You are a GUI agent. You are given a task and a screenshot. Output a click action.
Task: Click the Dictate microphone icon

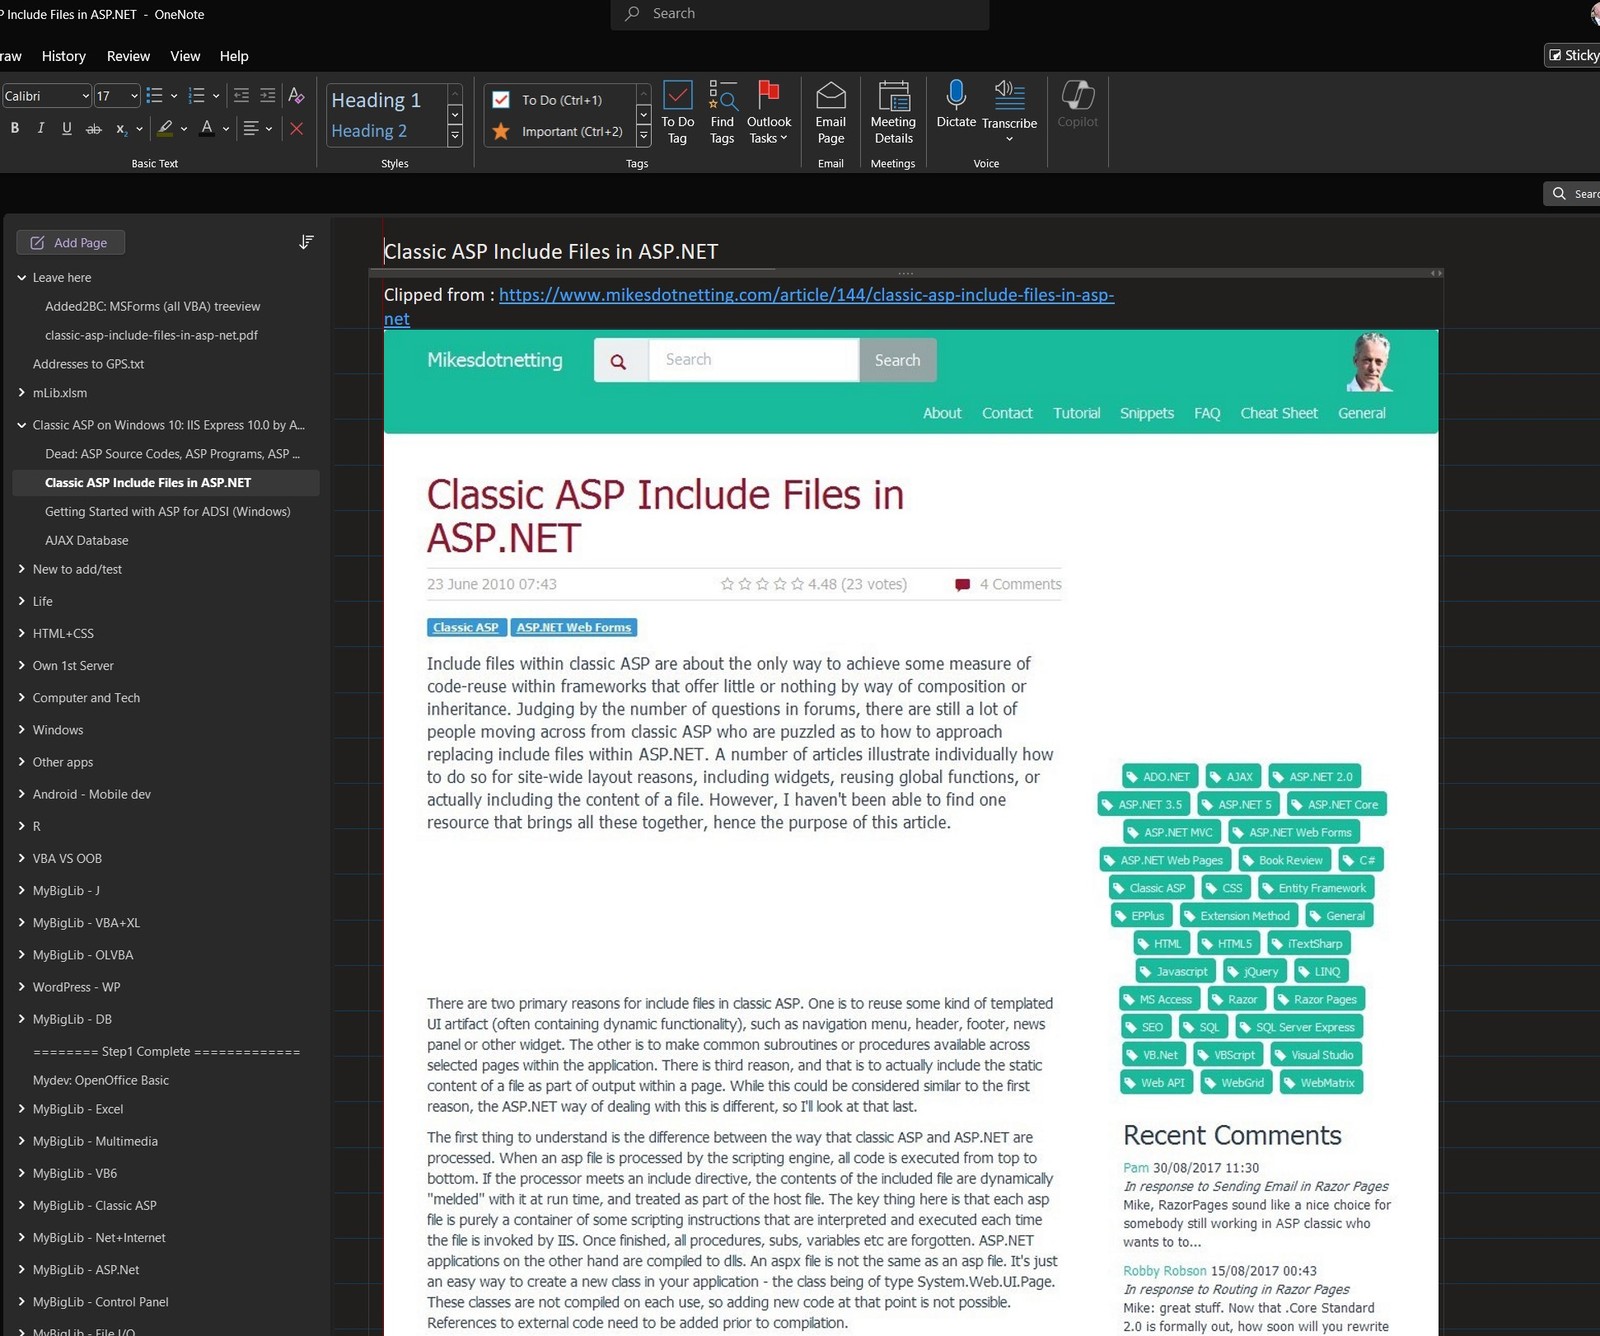(956, 96)
